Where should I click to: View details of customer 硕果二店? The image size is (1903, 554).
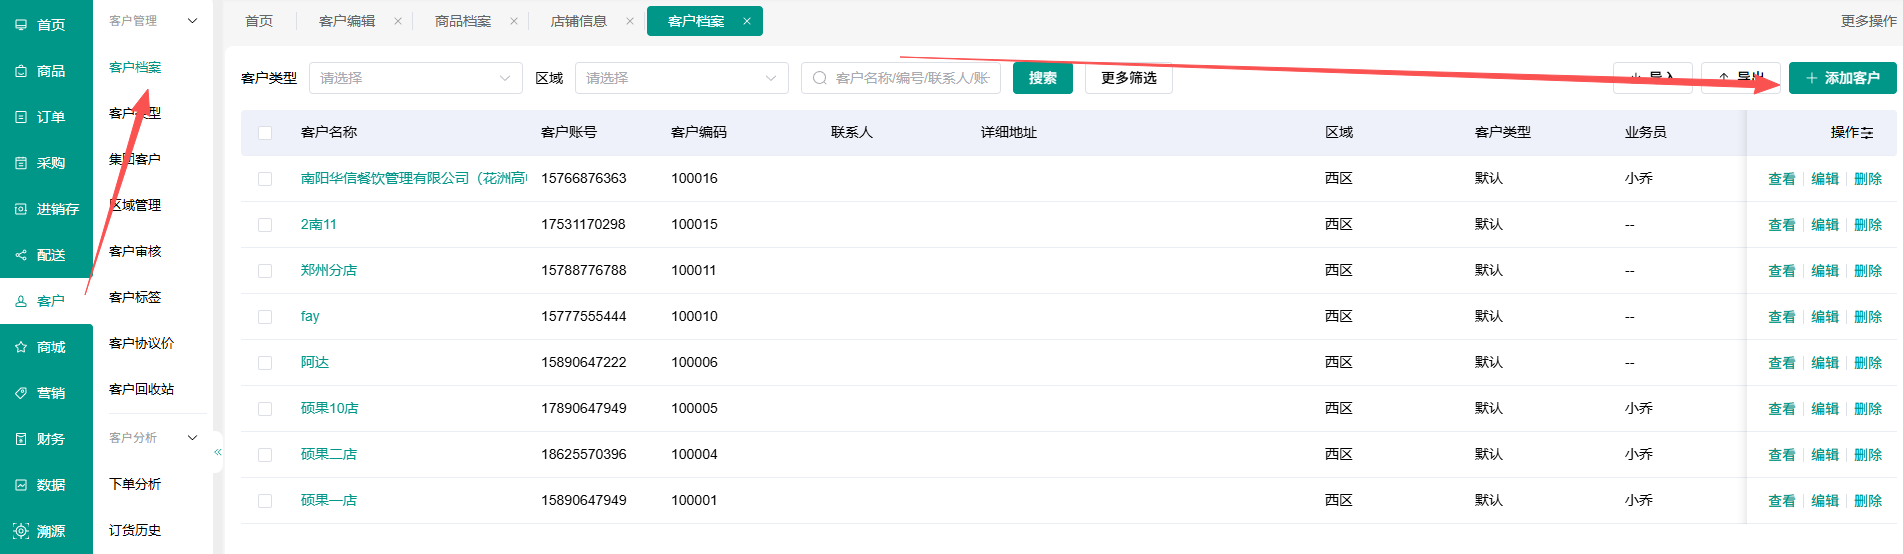[1782, 455]
